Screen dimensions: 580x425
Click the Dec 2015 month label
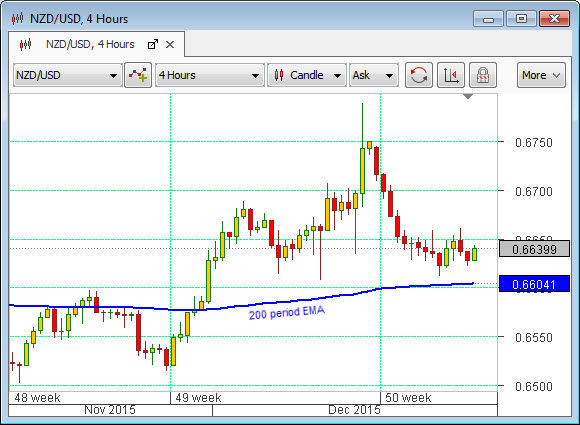point(354,410)
